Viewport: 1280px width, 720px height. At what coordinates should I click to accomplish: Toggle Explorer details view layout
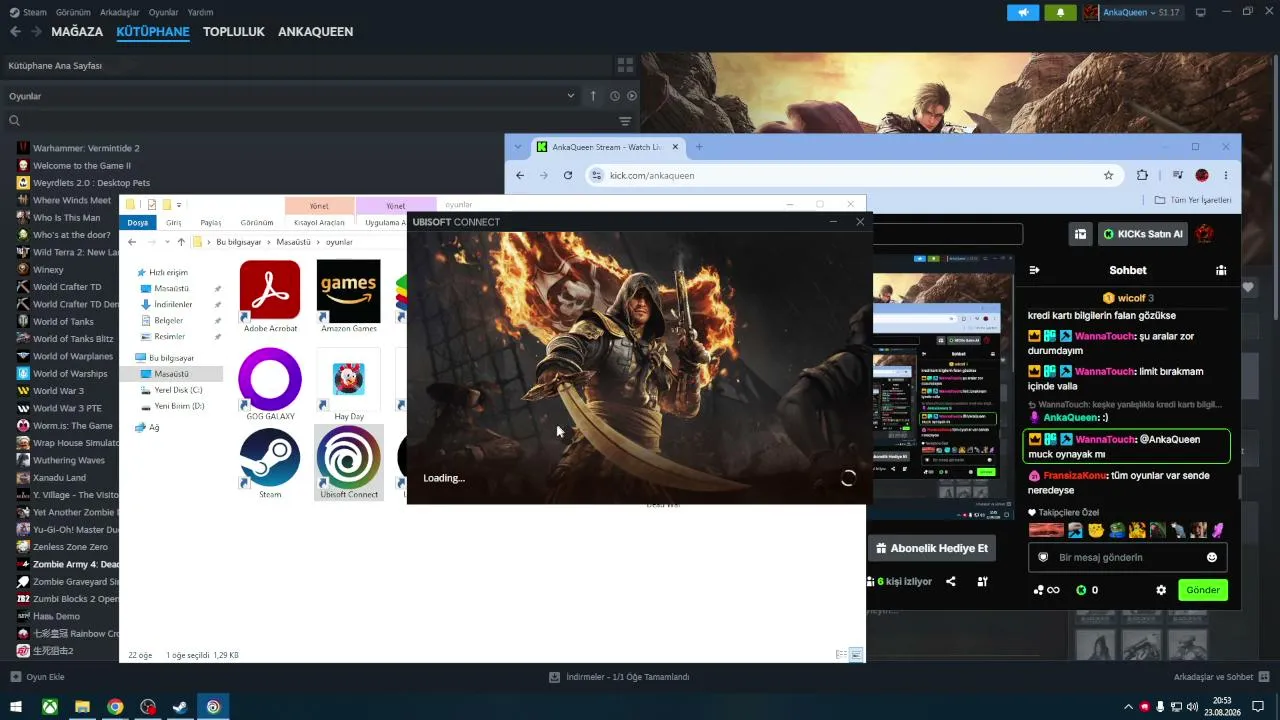841,655
